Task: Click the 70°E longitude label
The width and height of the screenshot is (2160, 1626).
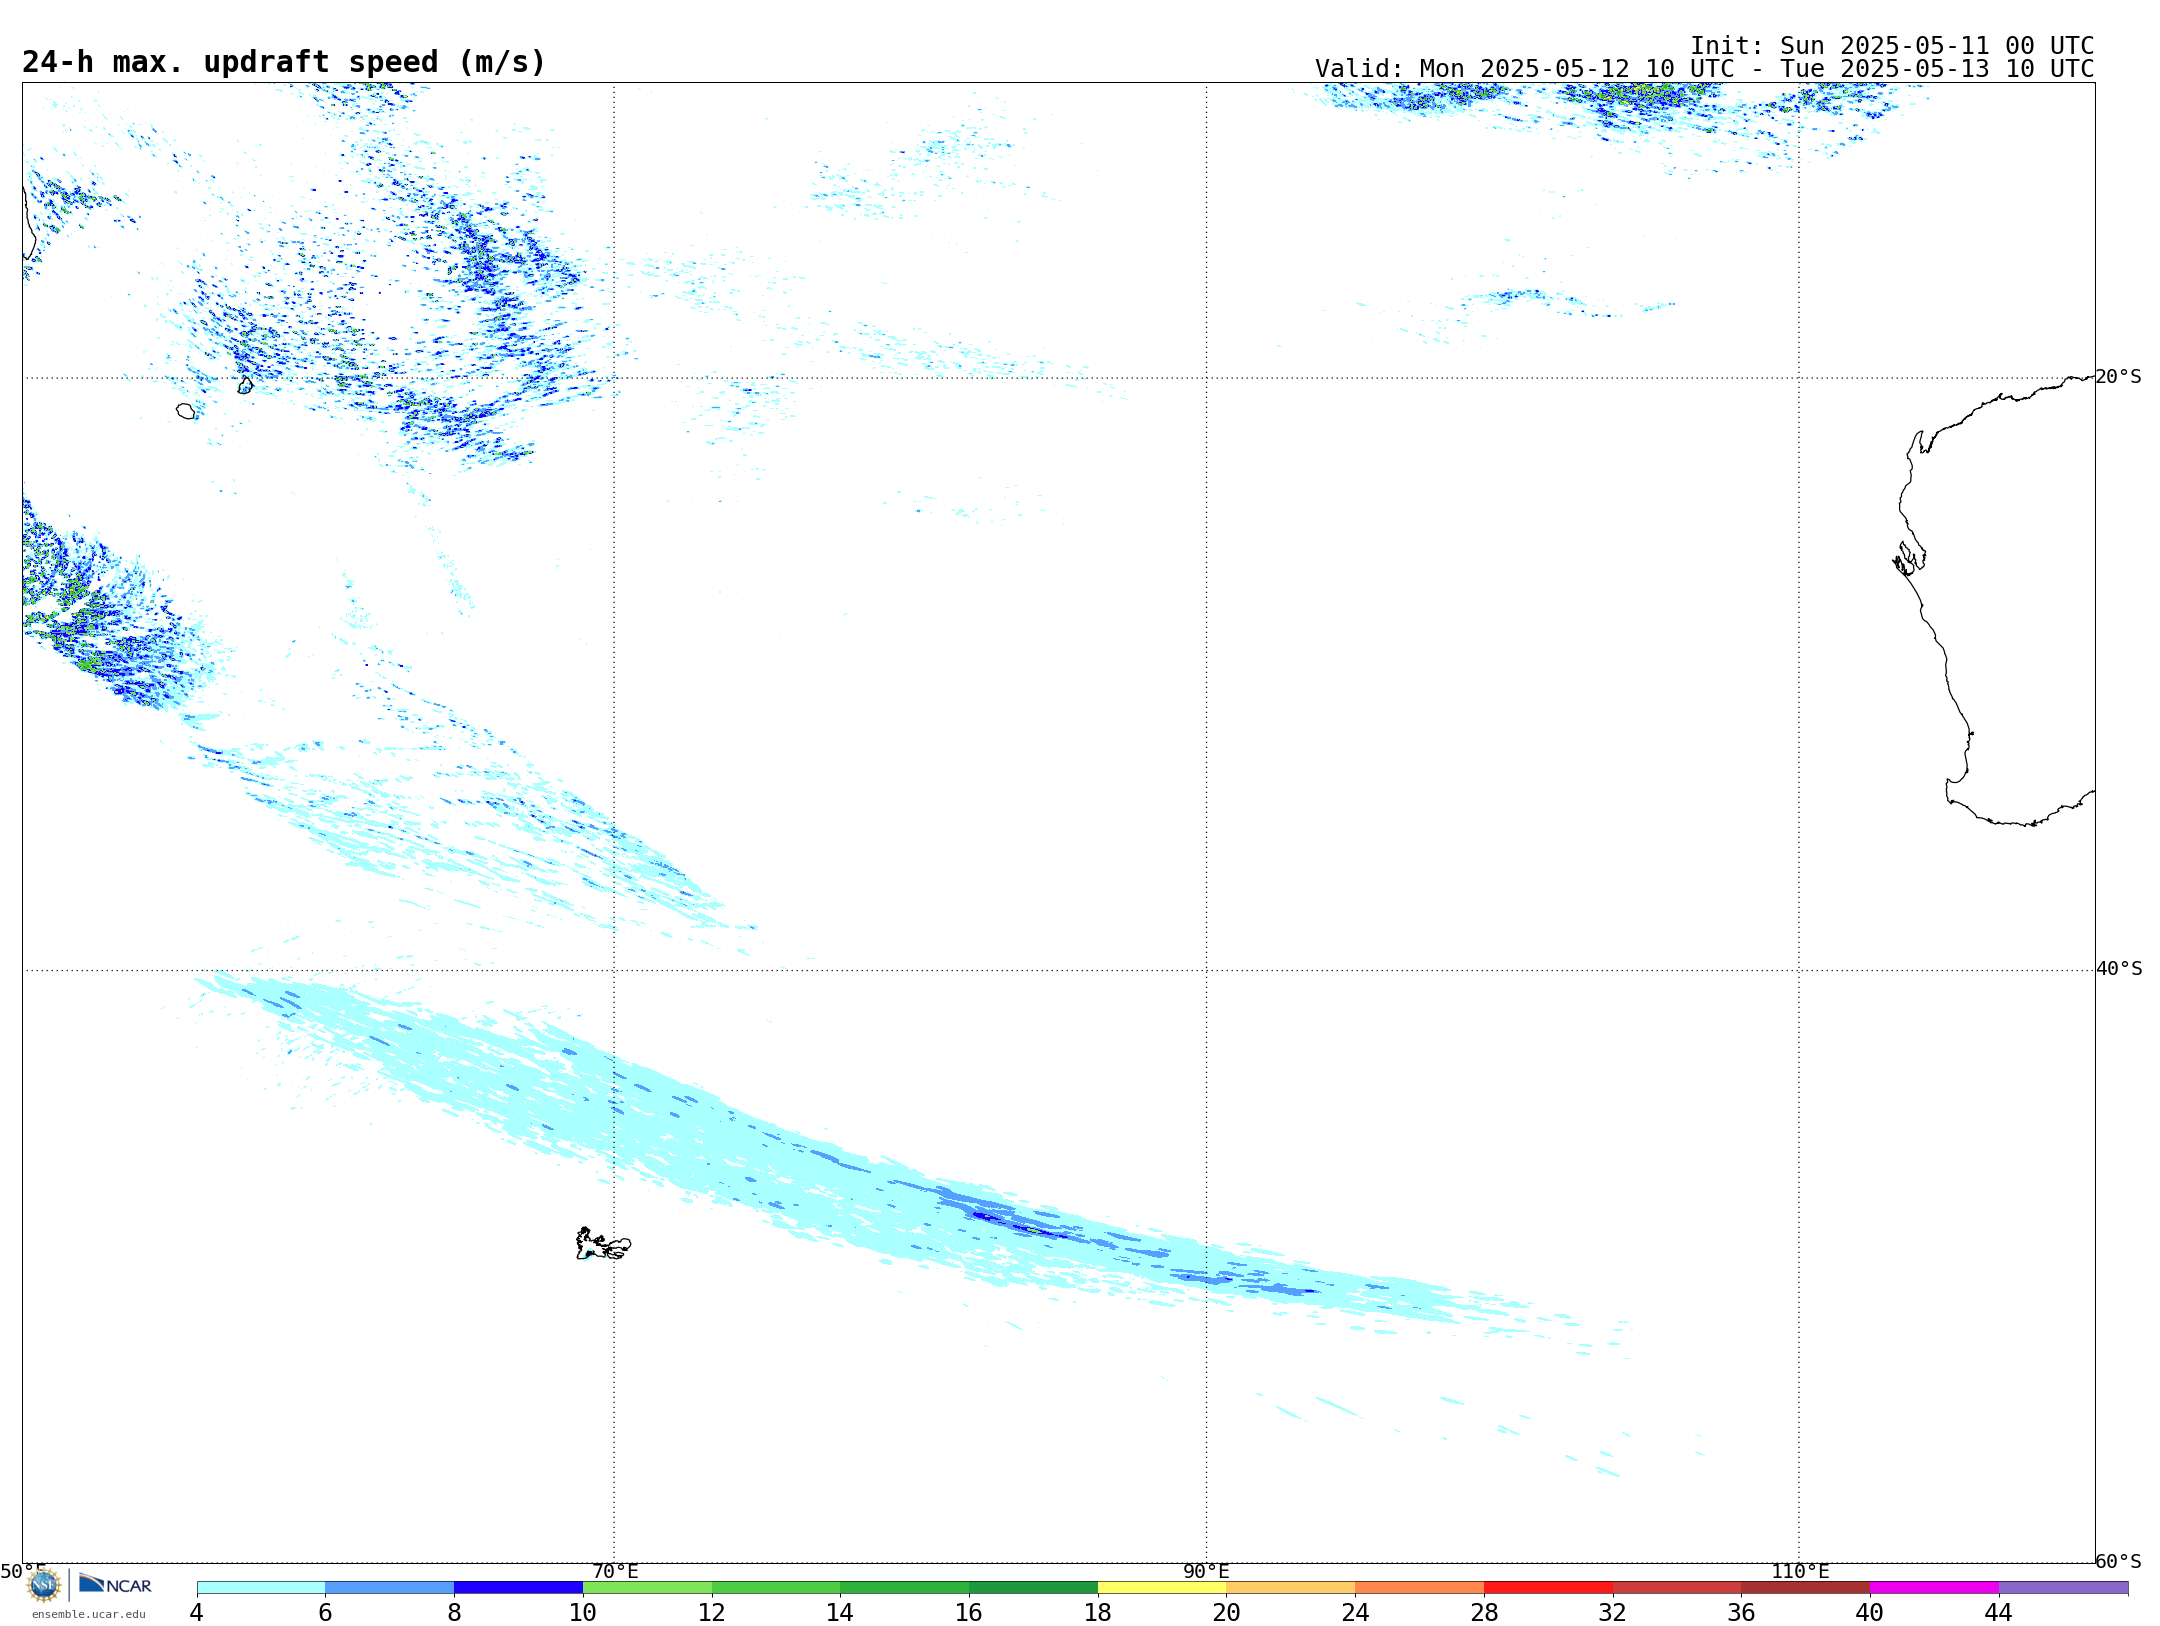Action: coord(615,1572)
